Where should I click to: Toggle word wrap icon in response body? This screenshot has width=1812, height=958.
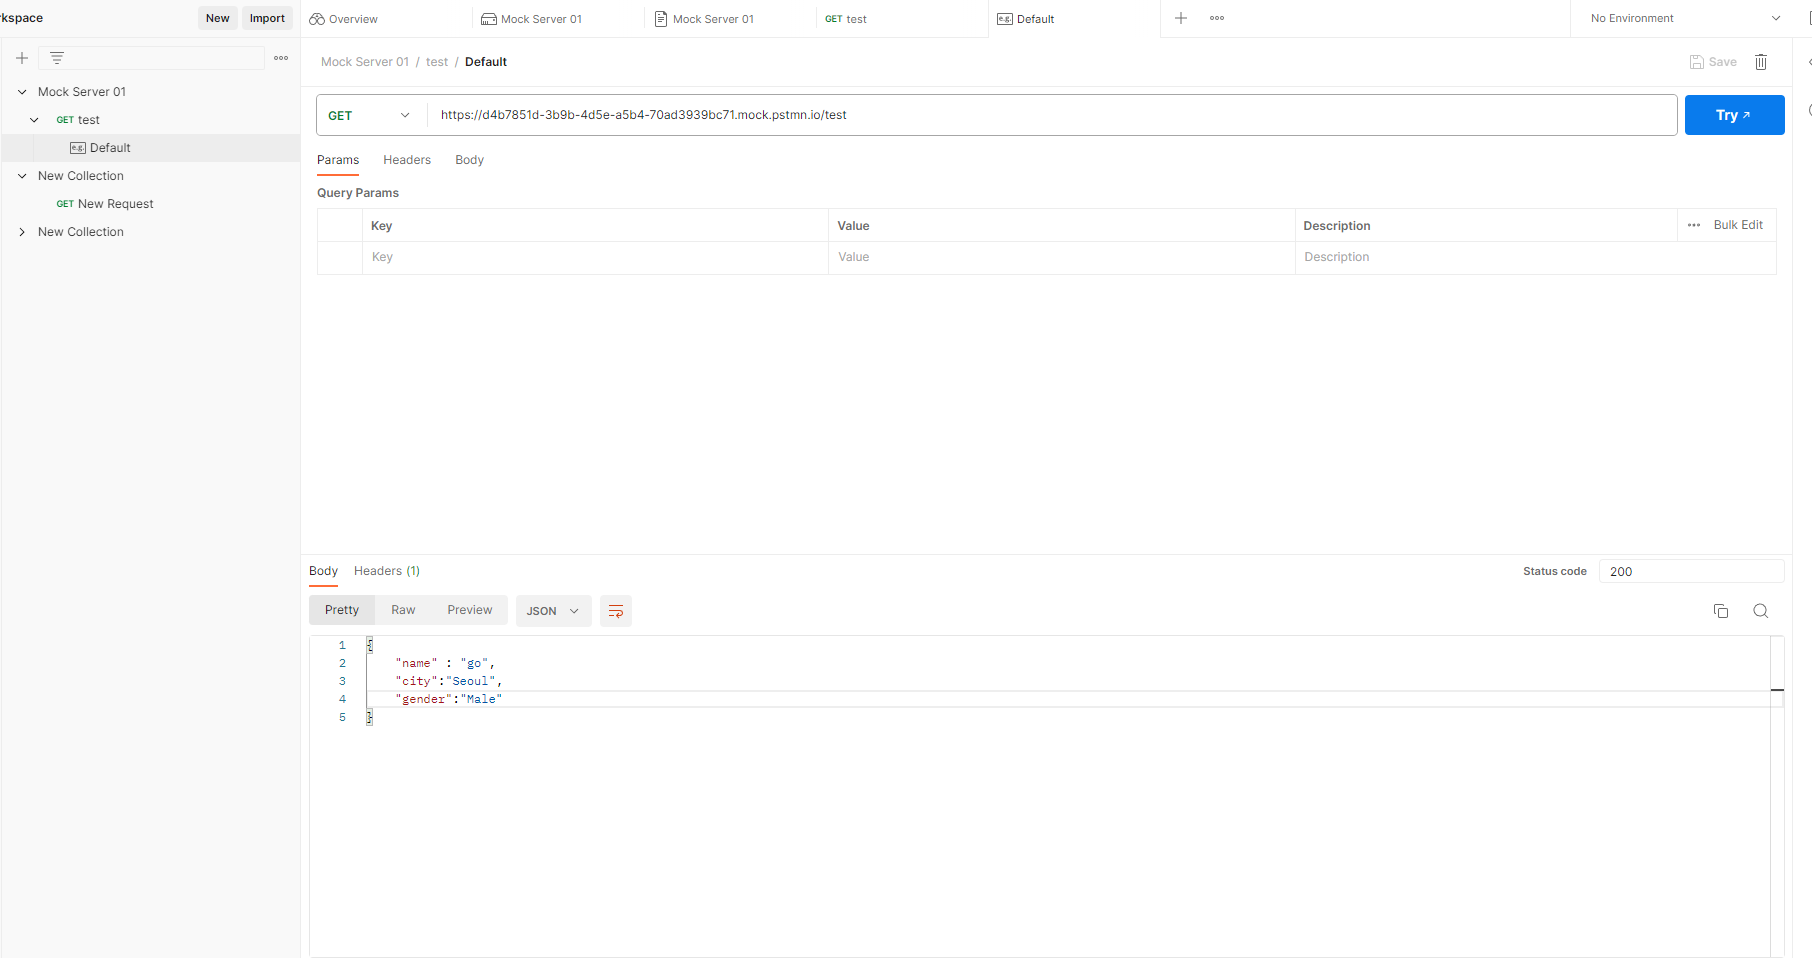point(616,611)
